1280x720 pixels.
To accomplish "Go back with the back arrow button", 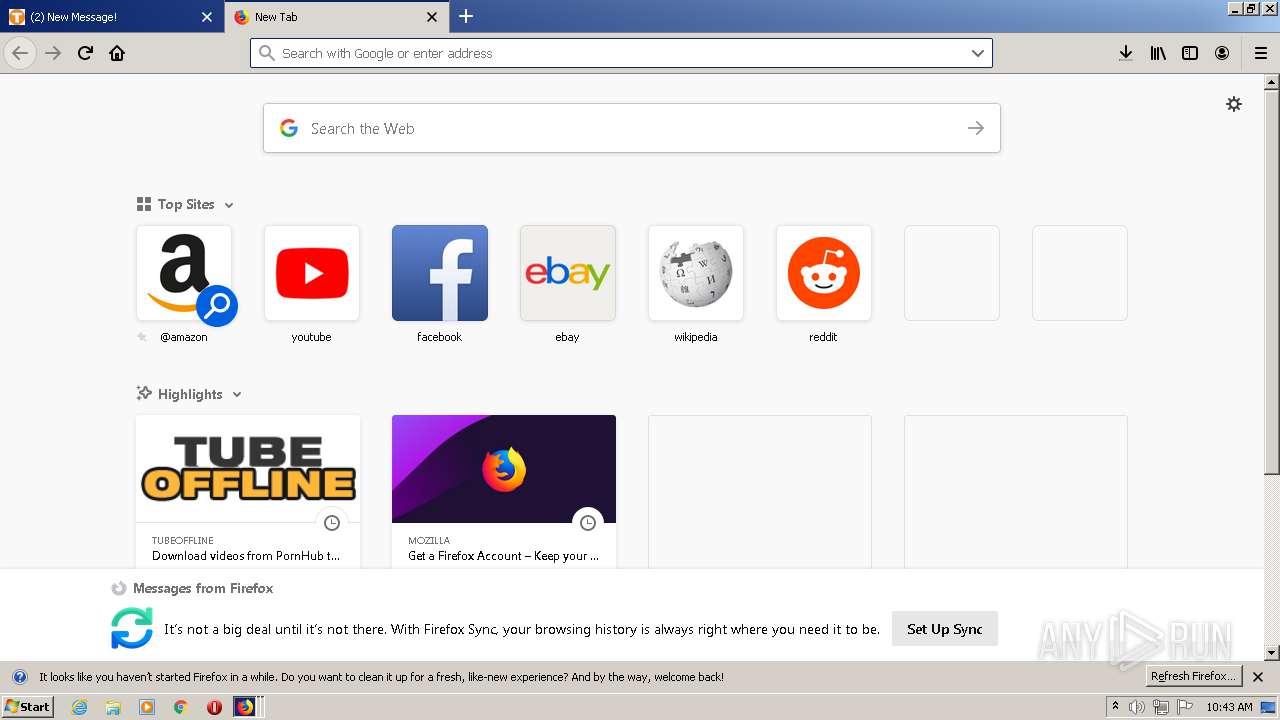I will [x=20, y=53].
